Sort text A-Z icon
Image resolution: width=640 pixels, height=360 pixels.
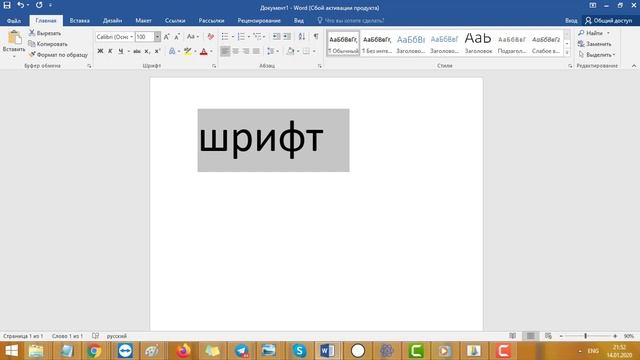pos(302,37)
